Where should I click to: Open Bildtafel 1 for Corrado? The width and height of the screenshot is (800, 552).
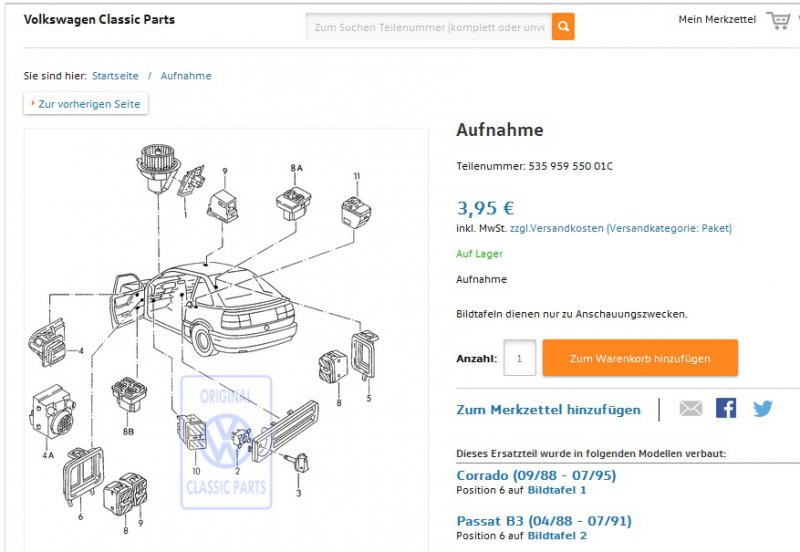(x=557, y=490)
